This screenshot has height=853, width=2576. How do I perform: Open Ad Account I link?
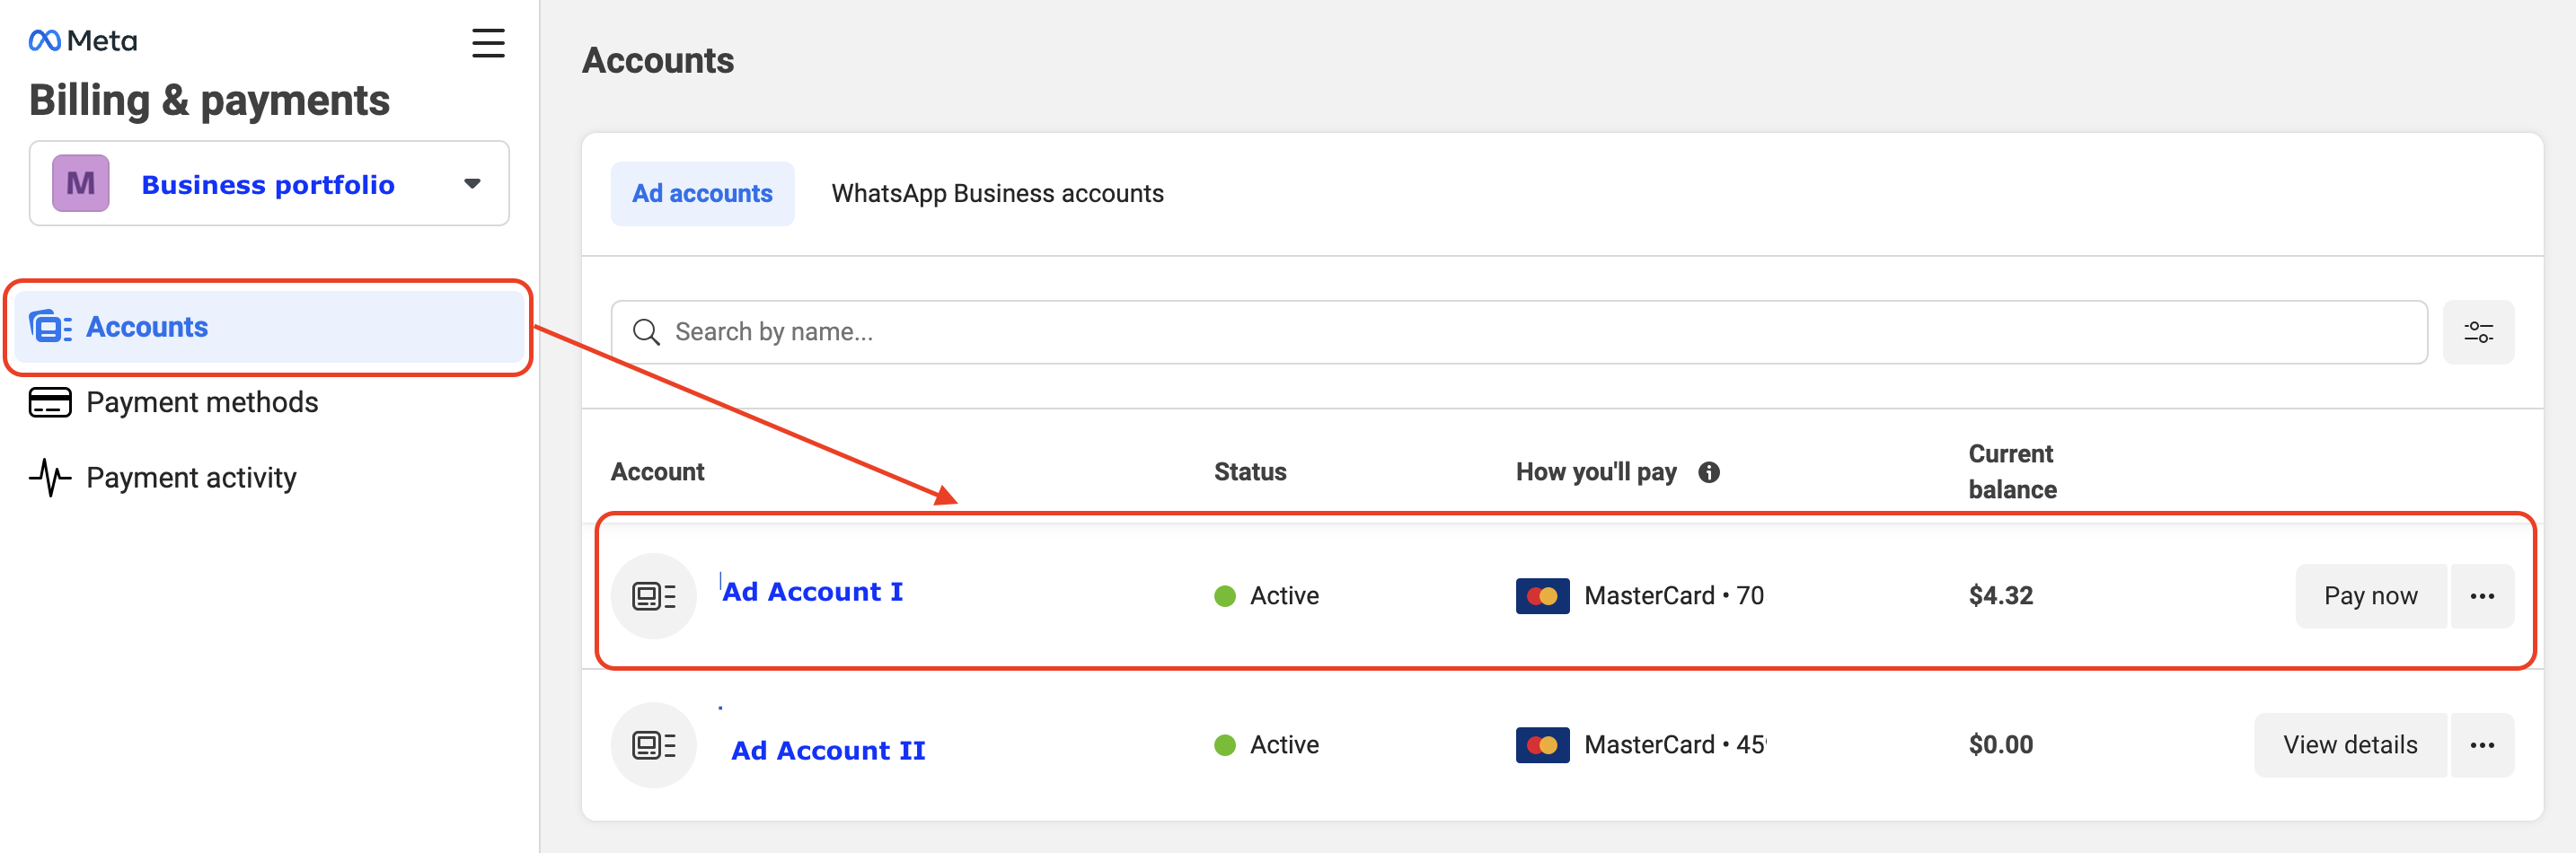tap(812, 592)
